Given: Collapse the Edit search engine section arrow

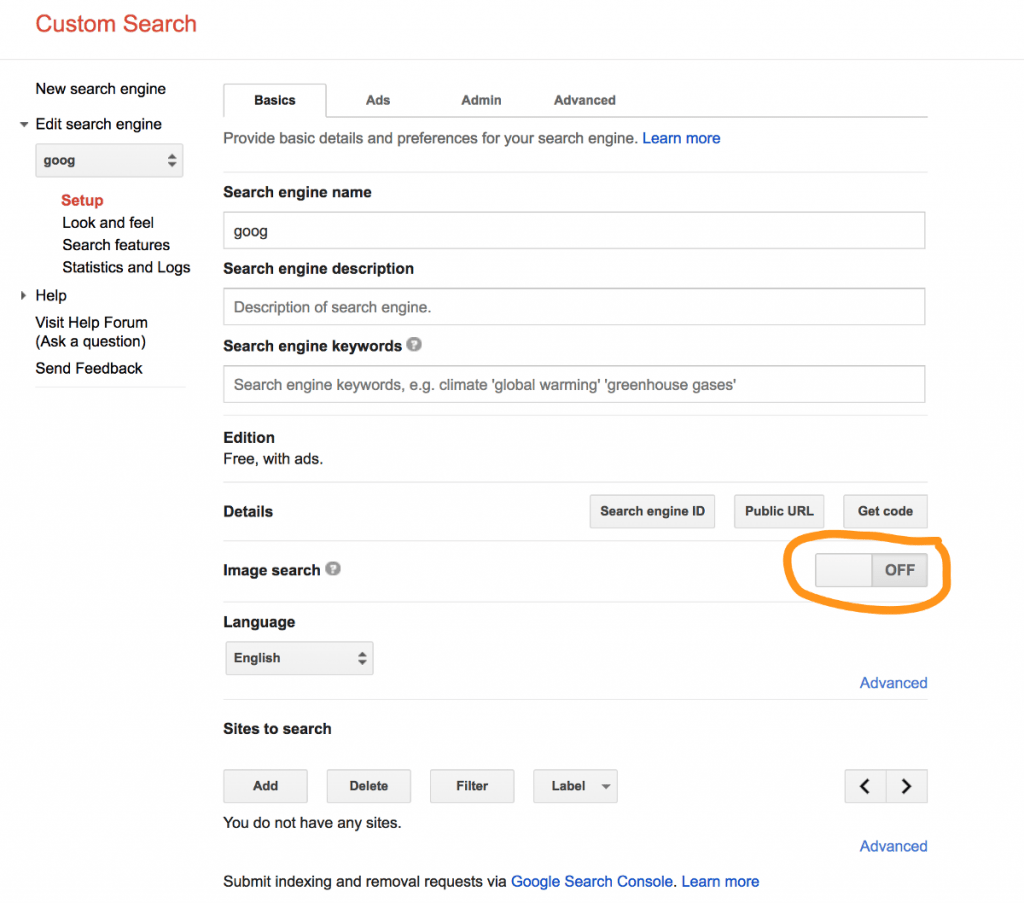Looking at the screenshot, I should [x=23, y=124].
